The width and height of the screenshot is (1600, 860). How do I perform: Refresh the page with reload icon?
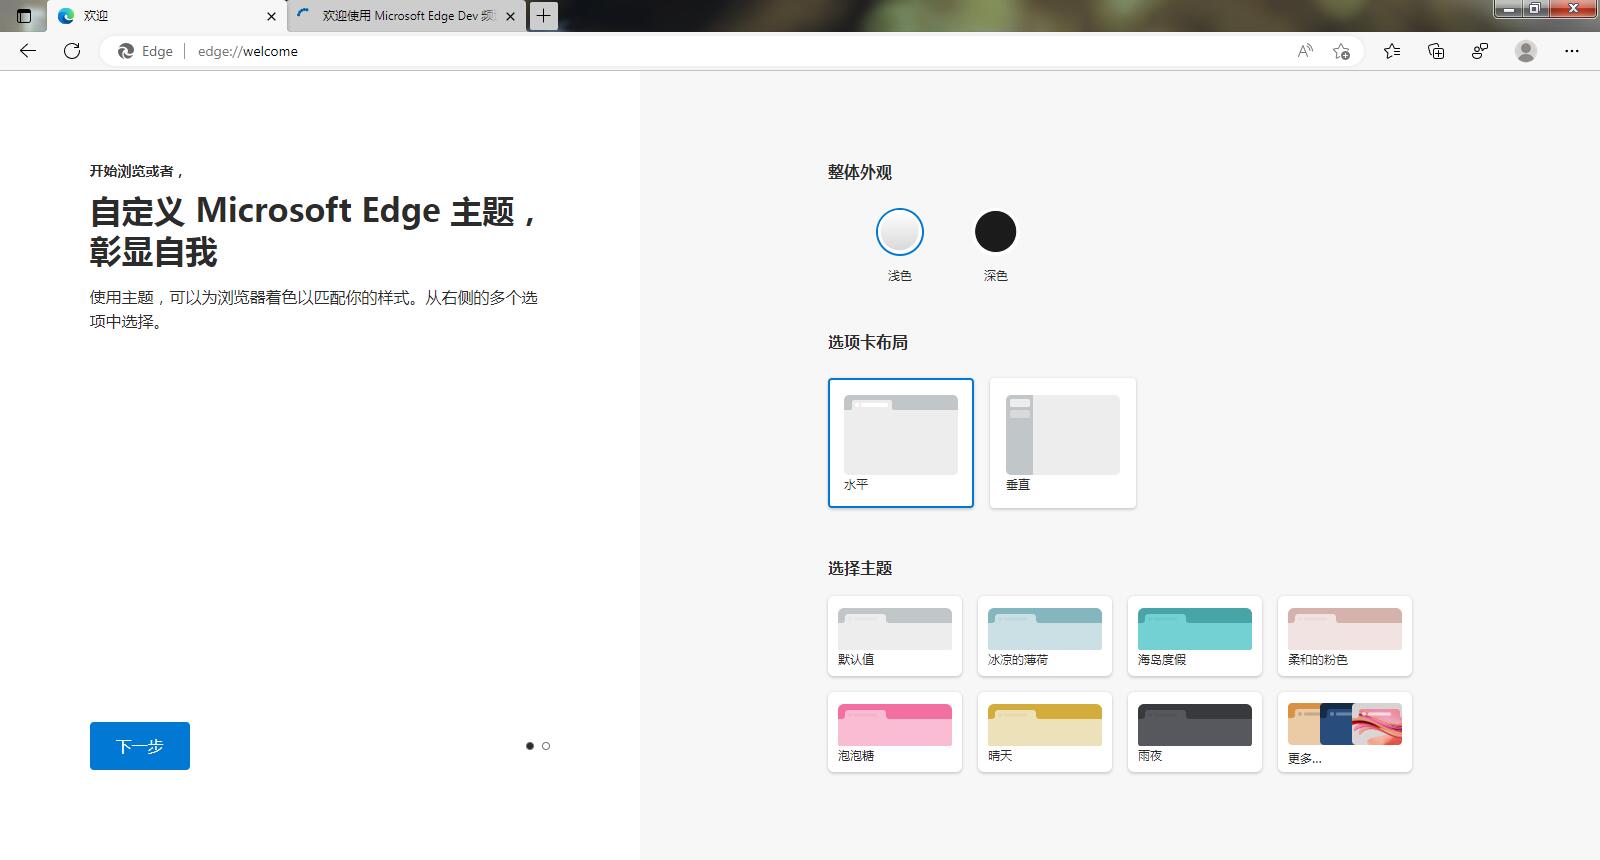pos(72,51)
